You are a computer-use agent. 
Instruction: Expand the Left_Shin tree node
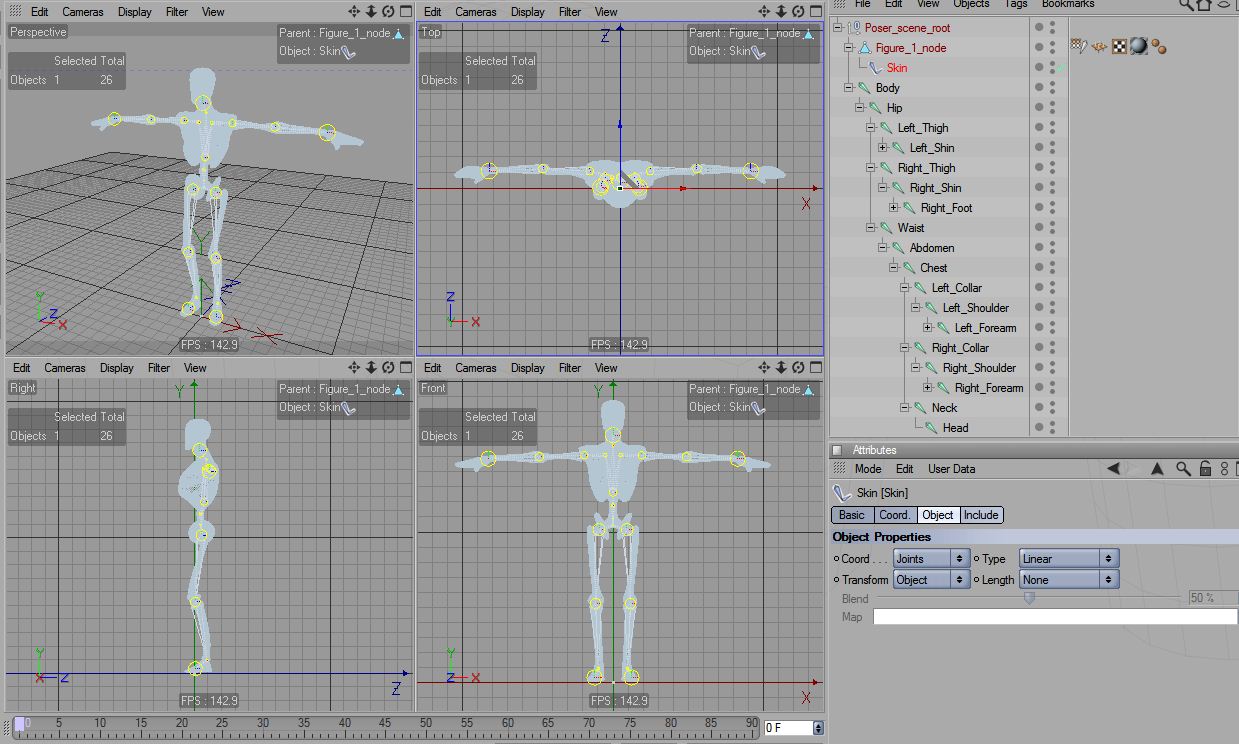point(883,148)
